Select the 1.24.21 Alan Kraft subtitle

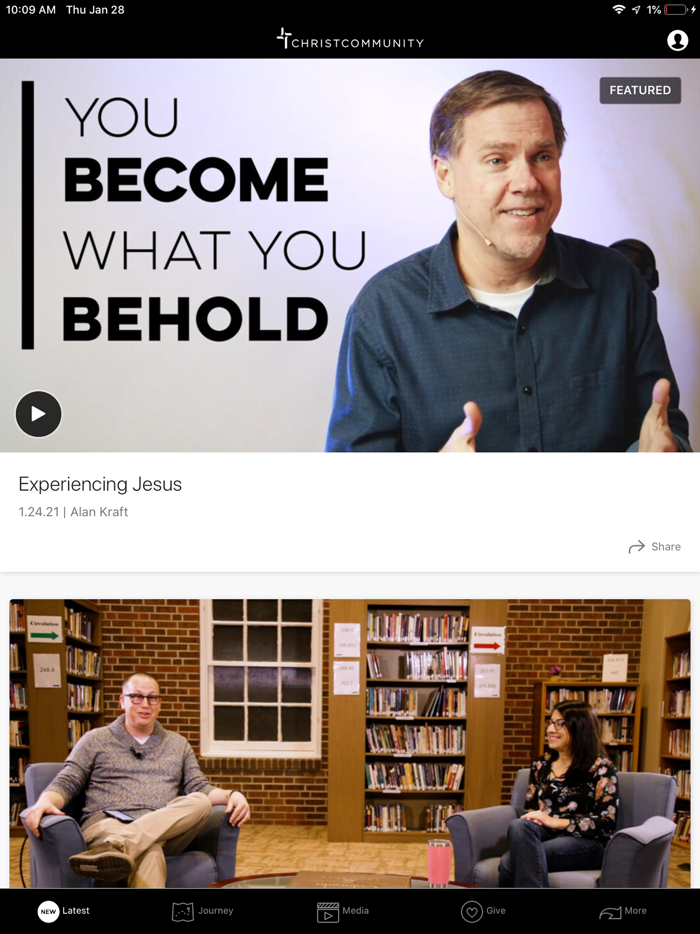point(73,512)
